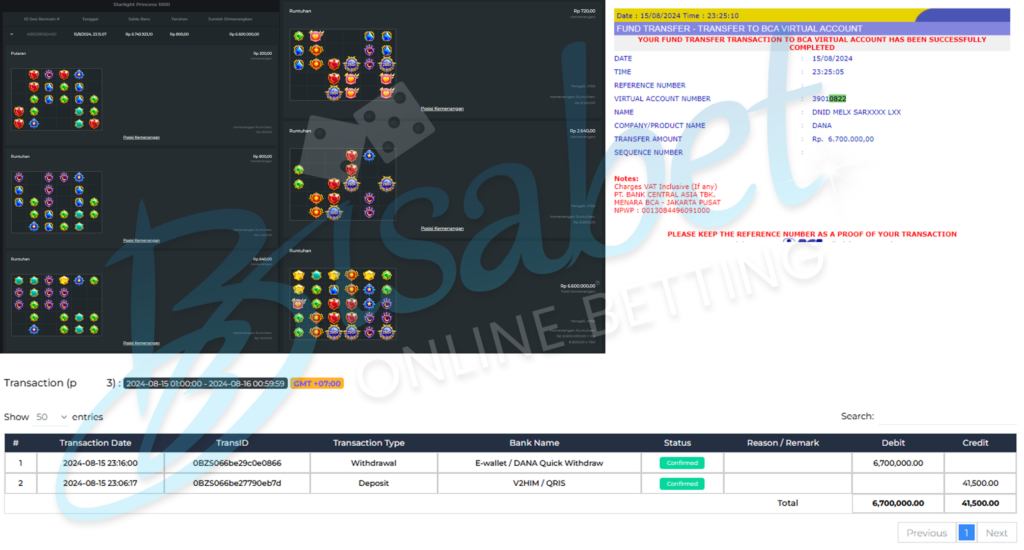Open Posisi Kemenangan link under Rp 720,00 Runtuhan
Viewport: 1024px width, 550px height.
[x=442, y=109]
